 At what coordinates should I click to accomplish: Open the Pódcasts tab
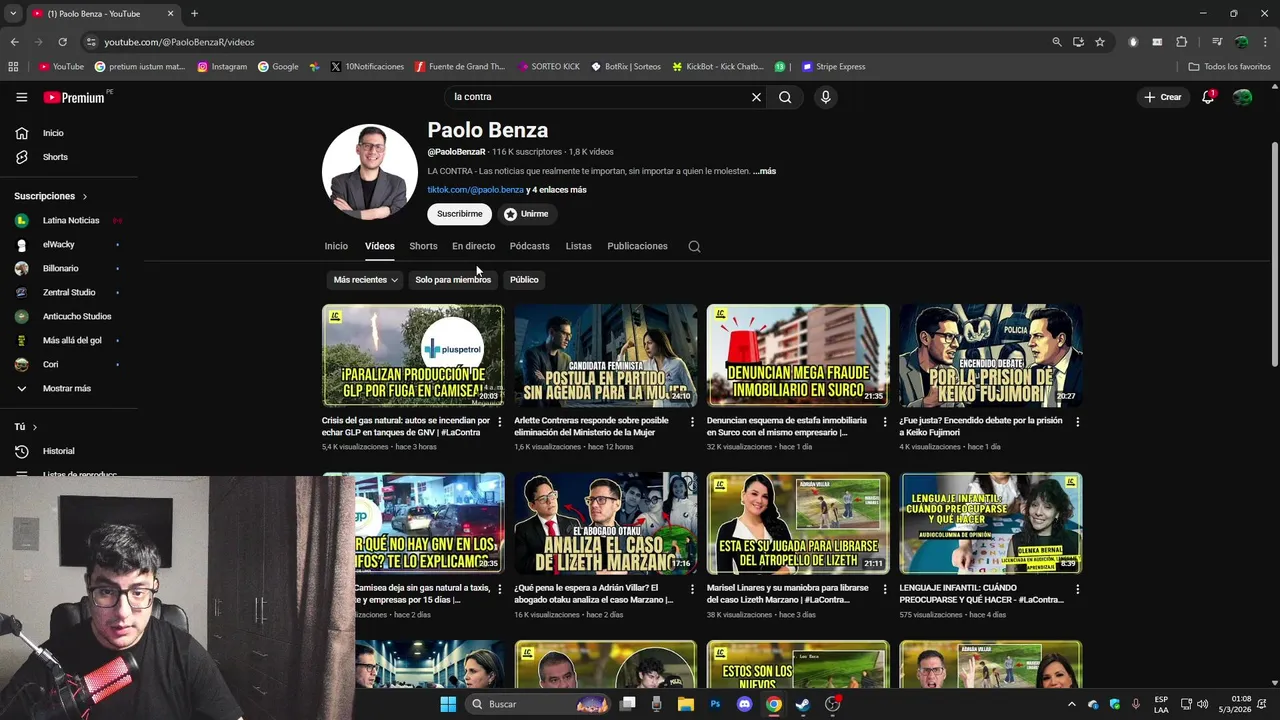tap(529, 246)
